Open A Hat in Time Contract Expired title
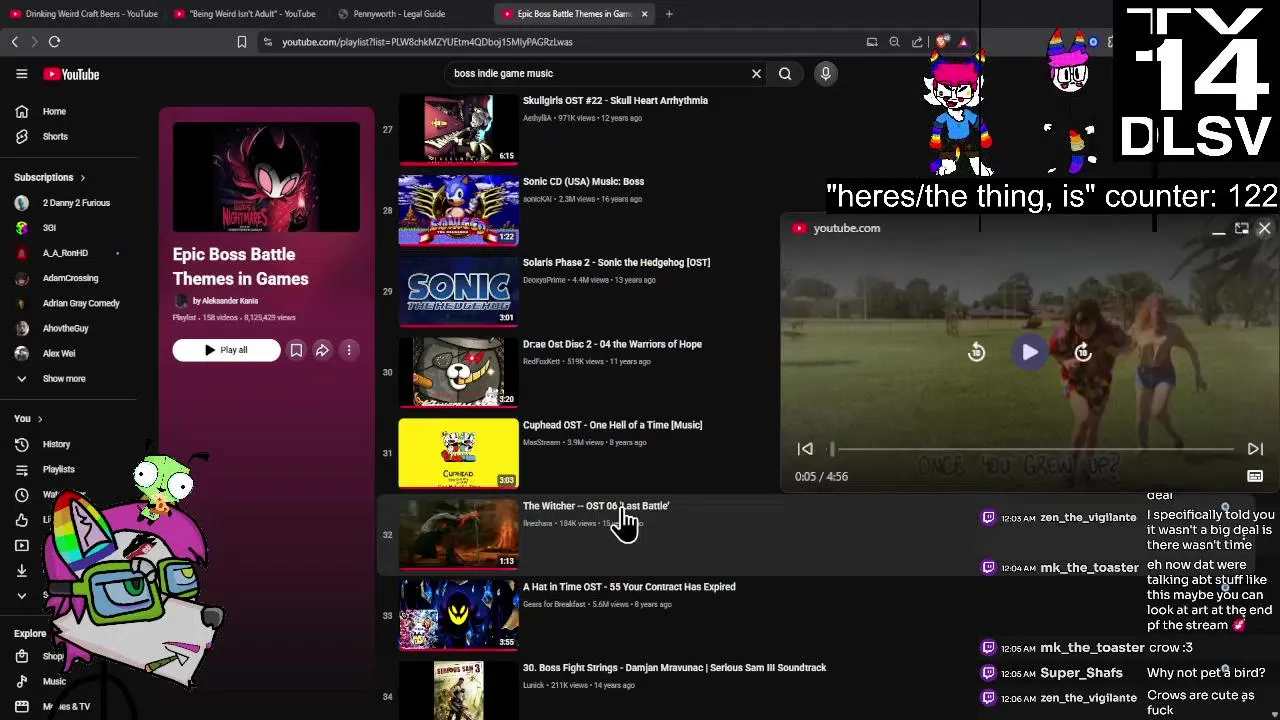Image resolution: width=1280 pixels, height=720 pixels. (x=629, y=587)
